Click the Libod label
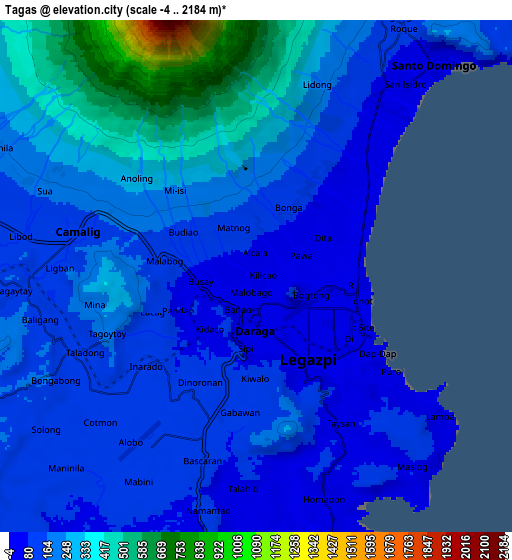Screen dimensions: 512x560 [21, 237]
